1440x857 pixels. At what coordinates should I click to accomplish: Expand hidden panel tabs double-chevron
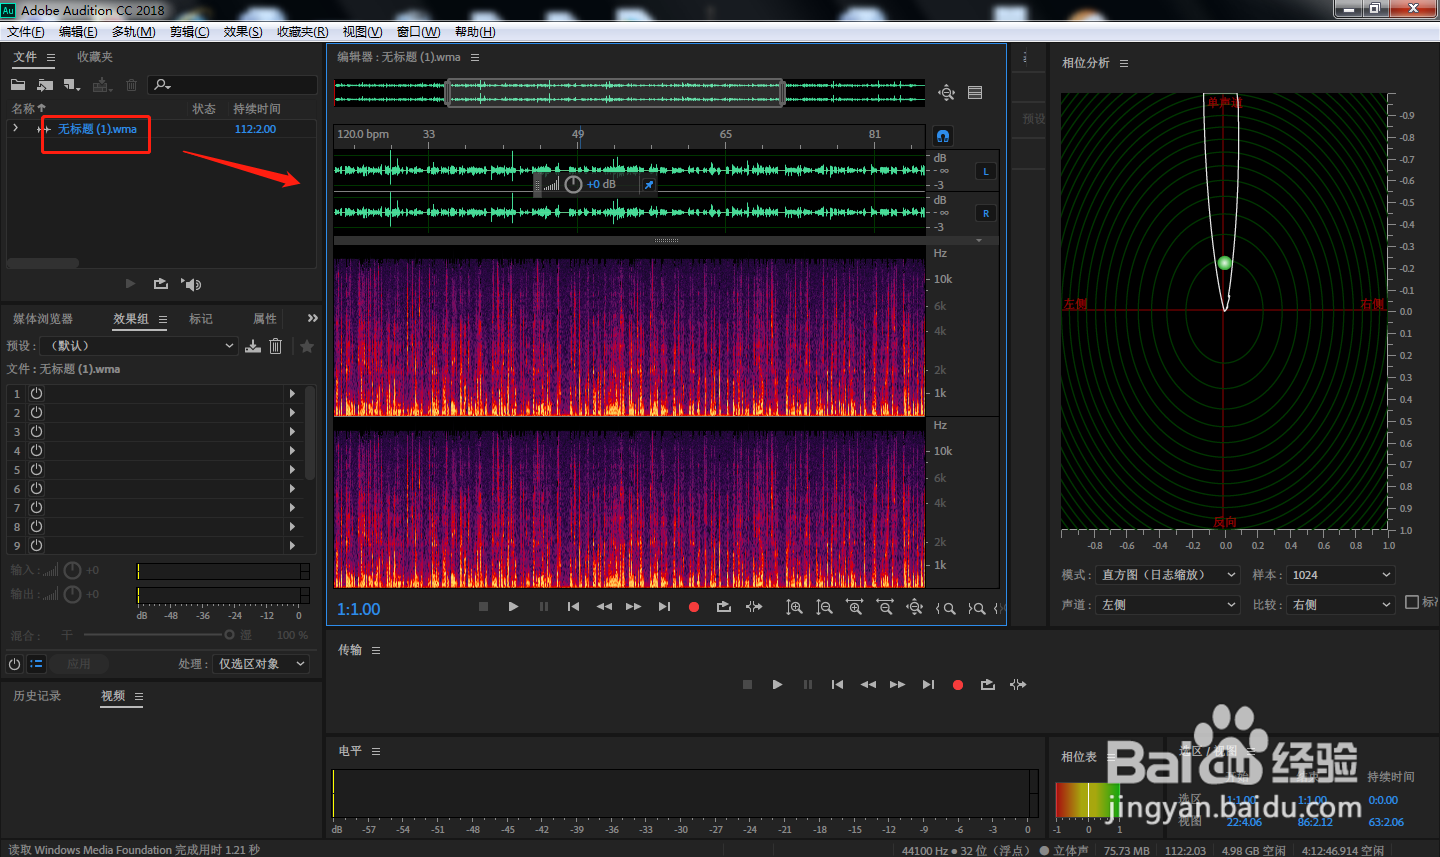point(312,318)
